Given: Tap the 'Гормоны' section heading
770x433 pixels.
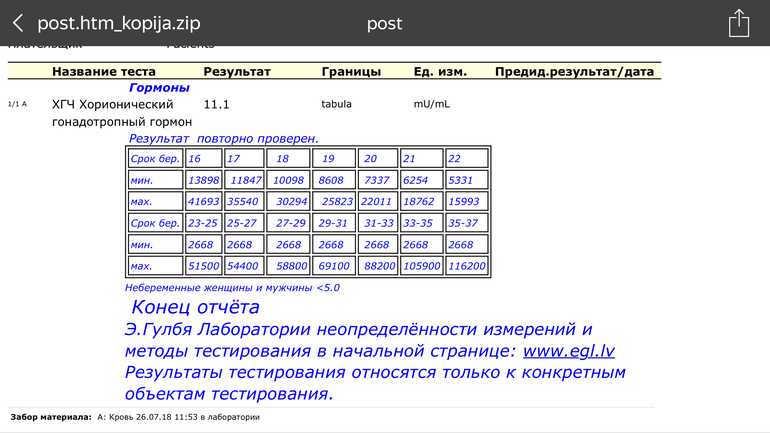Looking at the screenshot, I should [159, 88].
